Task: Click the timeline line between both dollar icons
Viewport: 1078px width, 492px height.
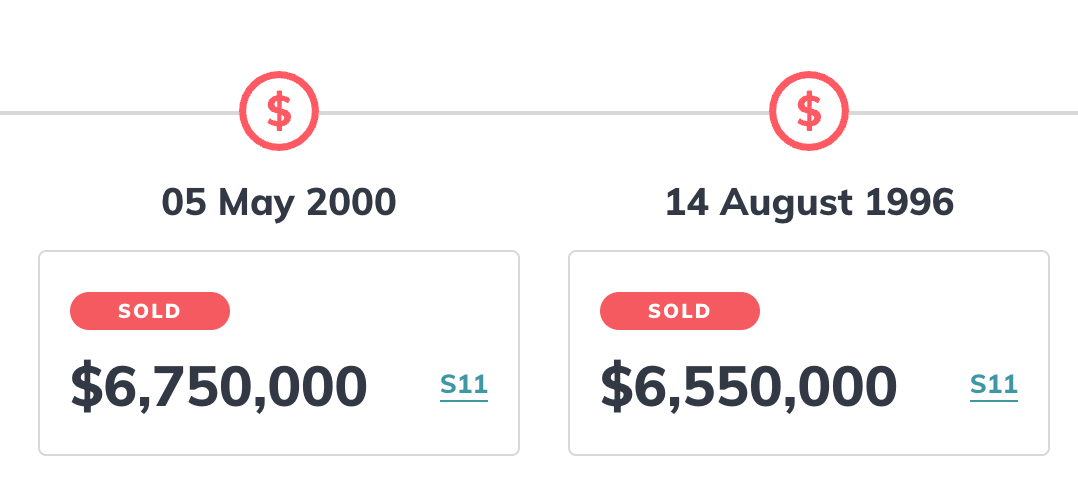Action: click(544, 113)
